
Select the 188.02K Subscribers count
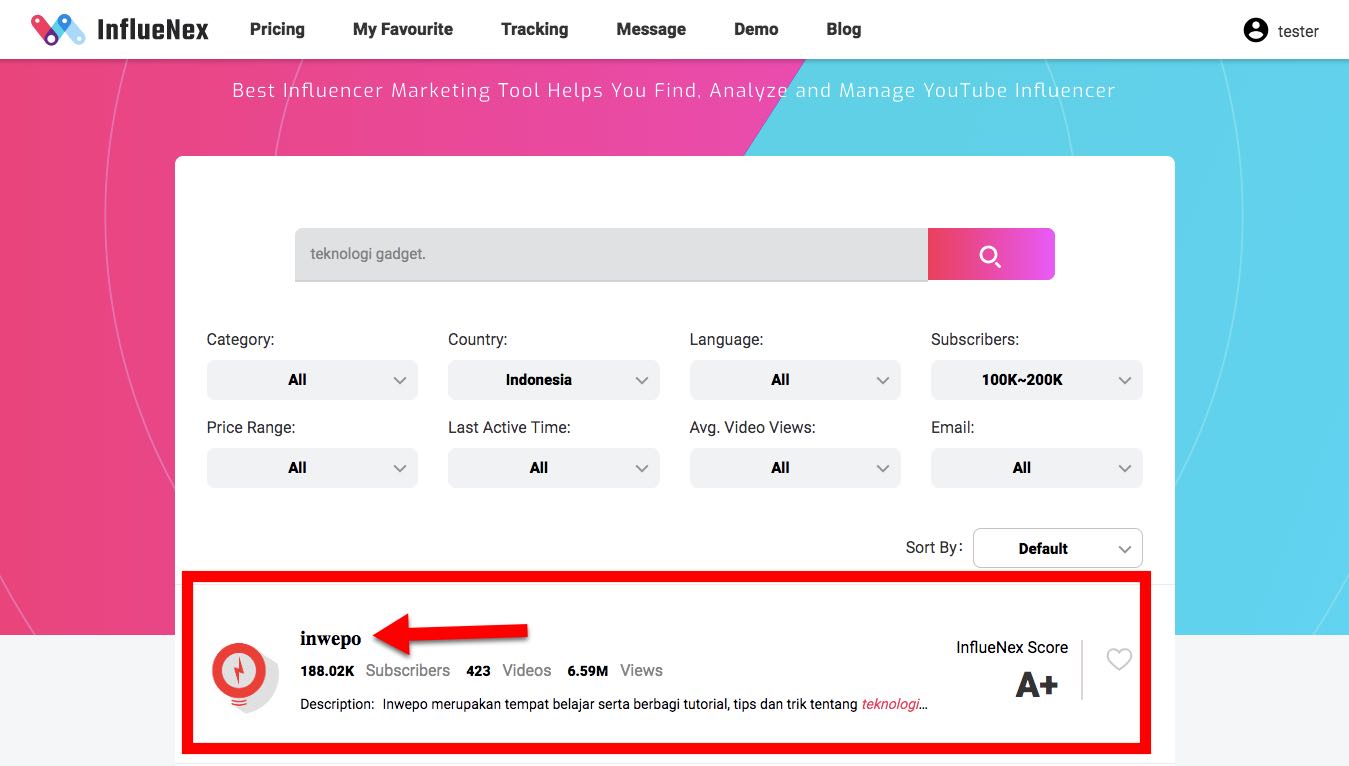click(375, 670)
